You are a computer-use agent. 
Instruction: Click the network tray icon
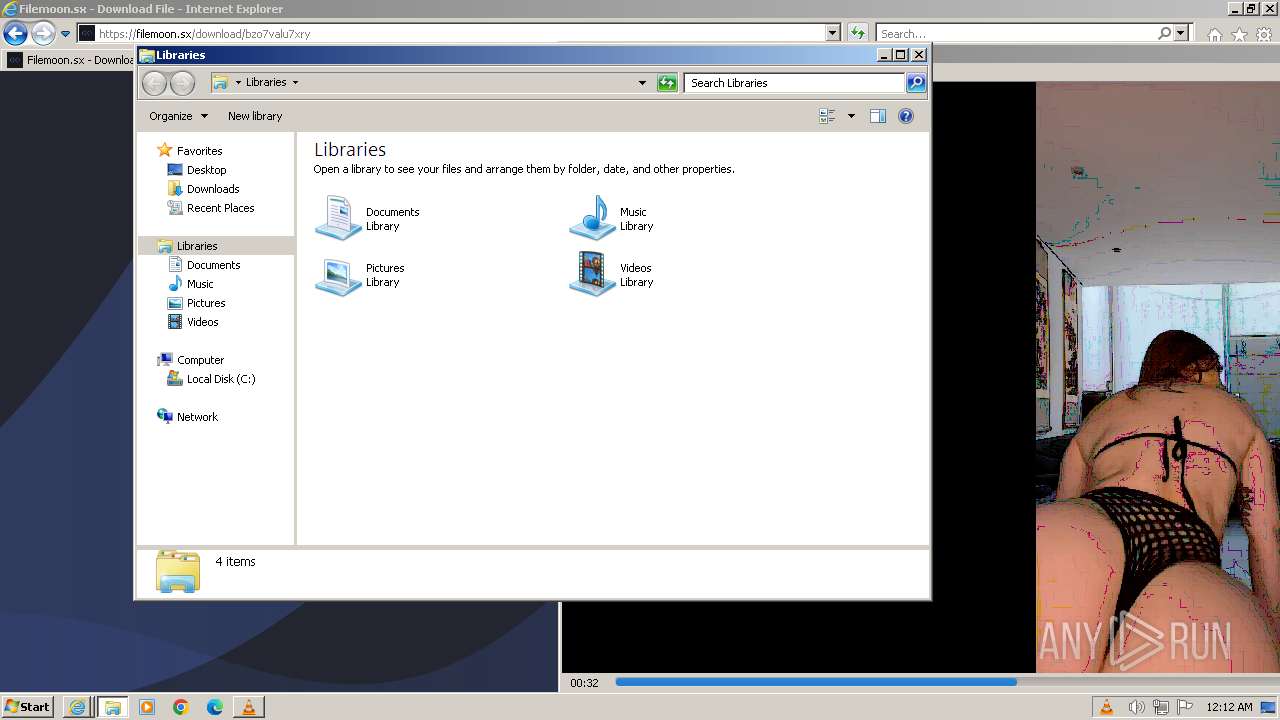click(1161, 707)
